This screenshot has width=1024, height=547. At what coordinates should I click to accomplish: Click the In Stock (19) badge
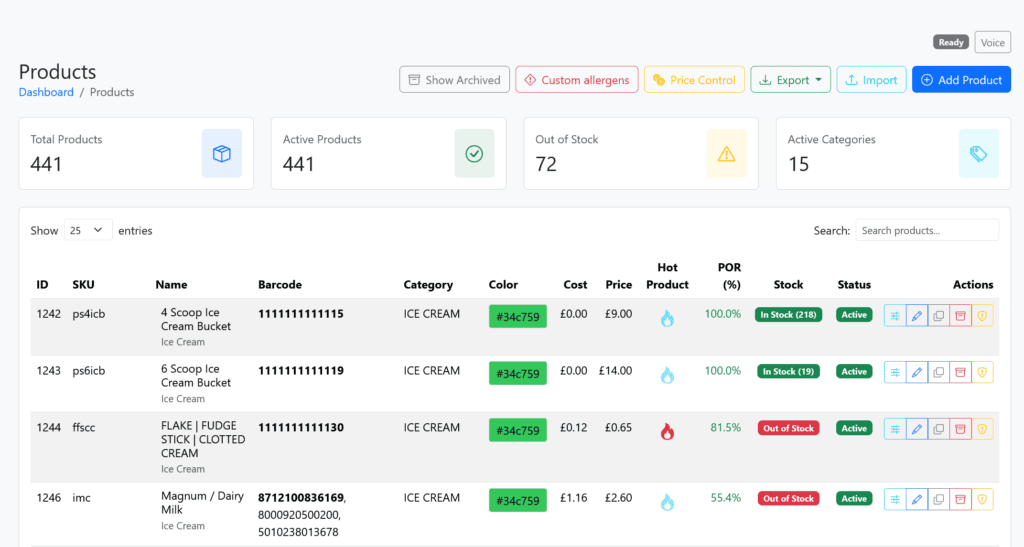(x=788, y=371)
